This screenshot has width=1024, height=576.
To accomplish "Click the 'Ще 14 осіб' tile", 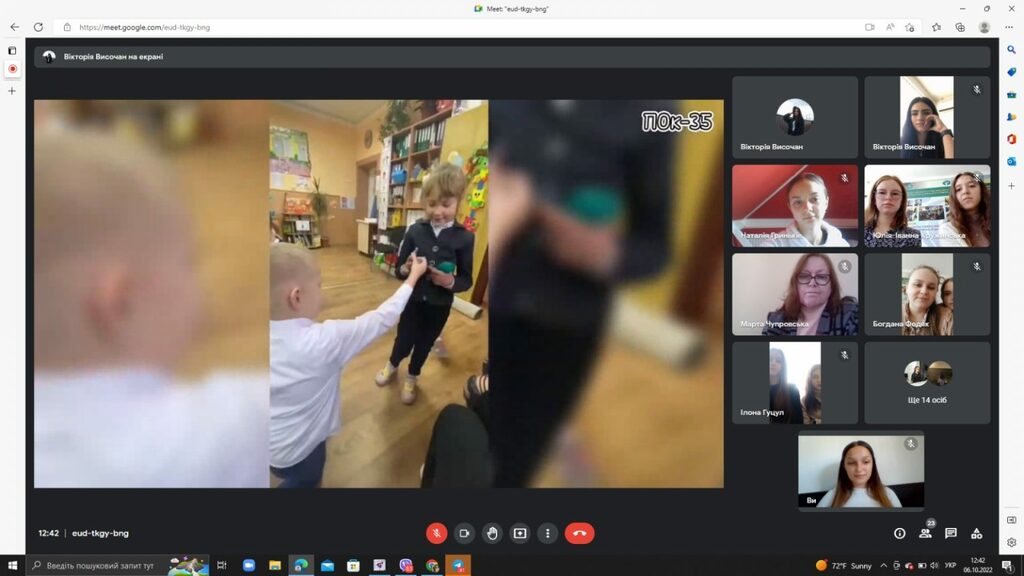I will 927,383.
